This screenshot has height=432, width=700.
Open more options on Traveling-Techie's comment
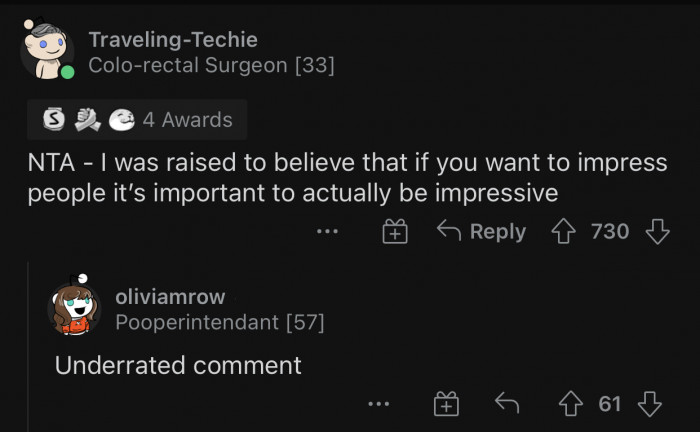tap(327, 232)
